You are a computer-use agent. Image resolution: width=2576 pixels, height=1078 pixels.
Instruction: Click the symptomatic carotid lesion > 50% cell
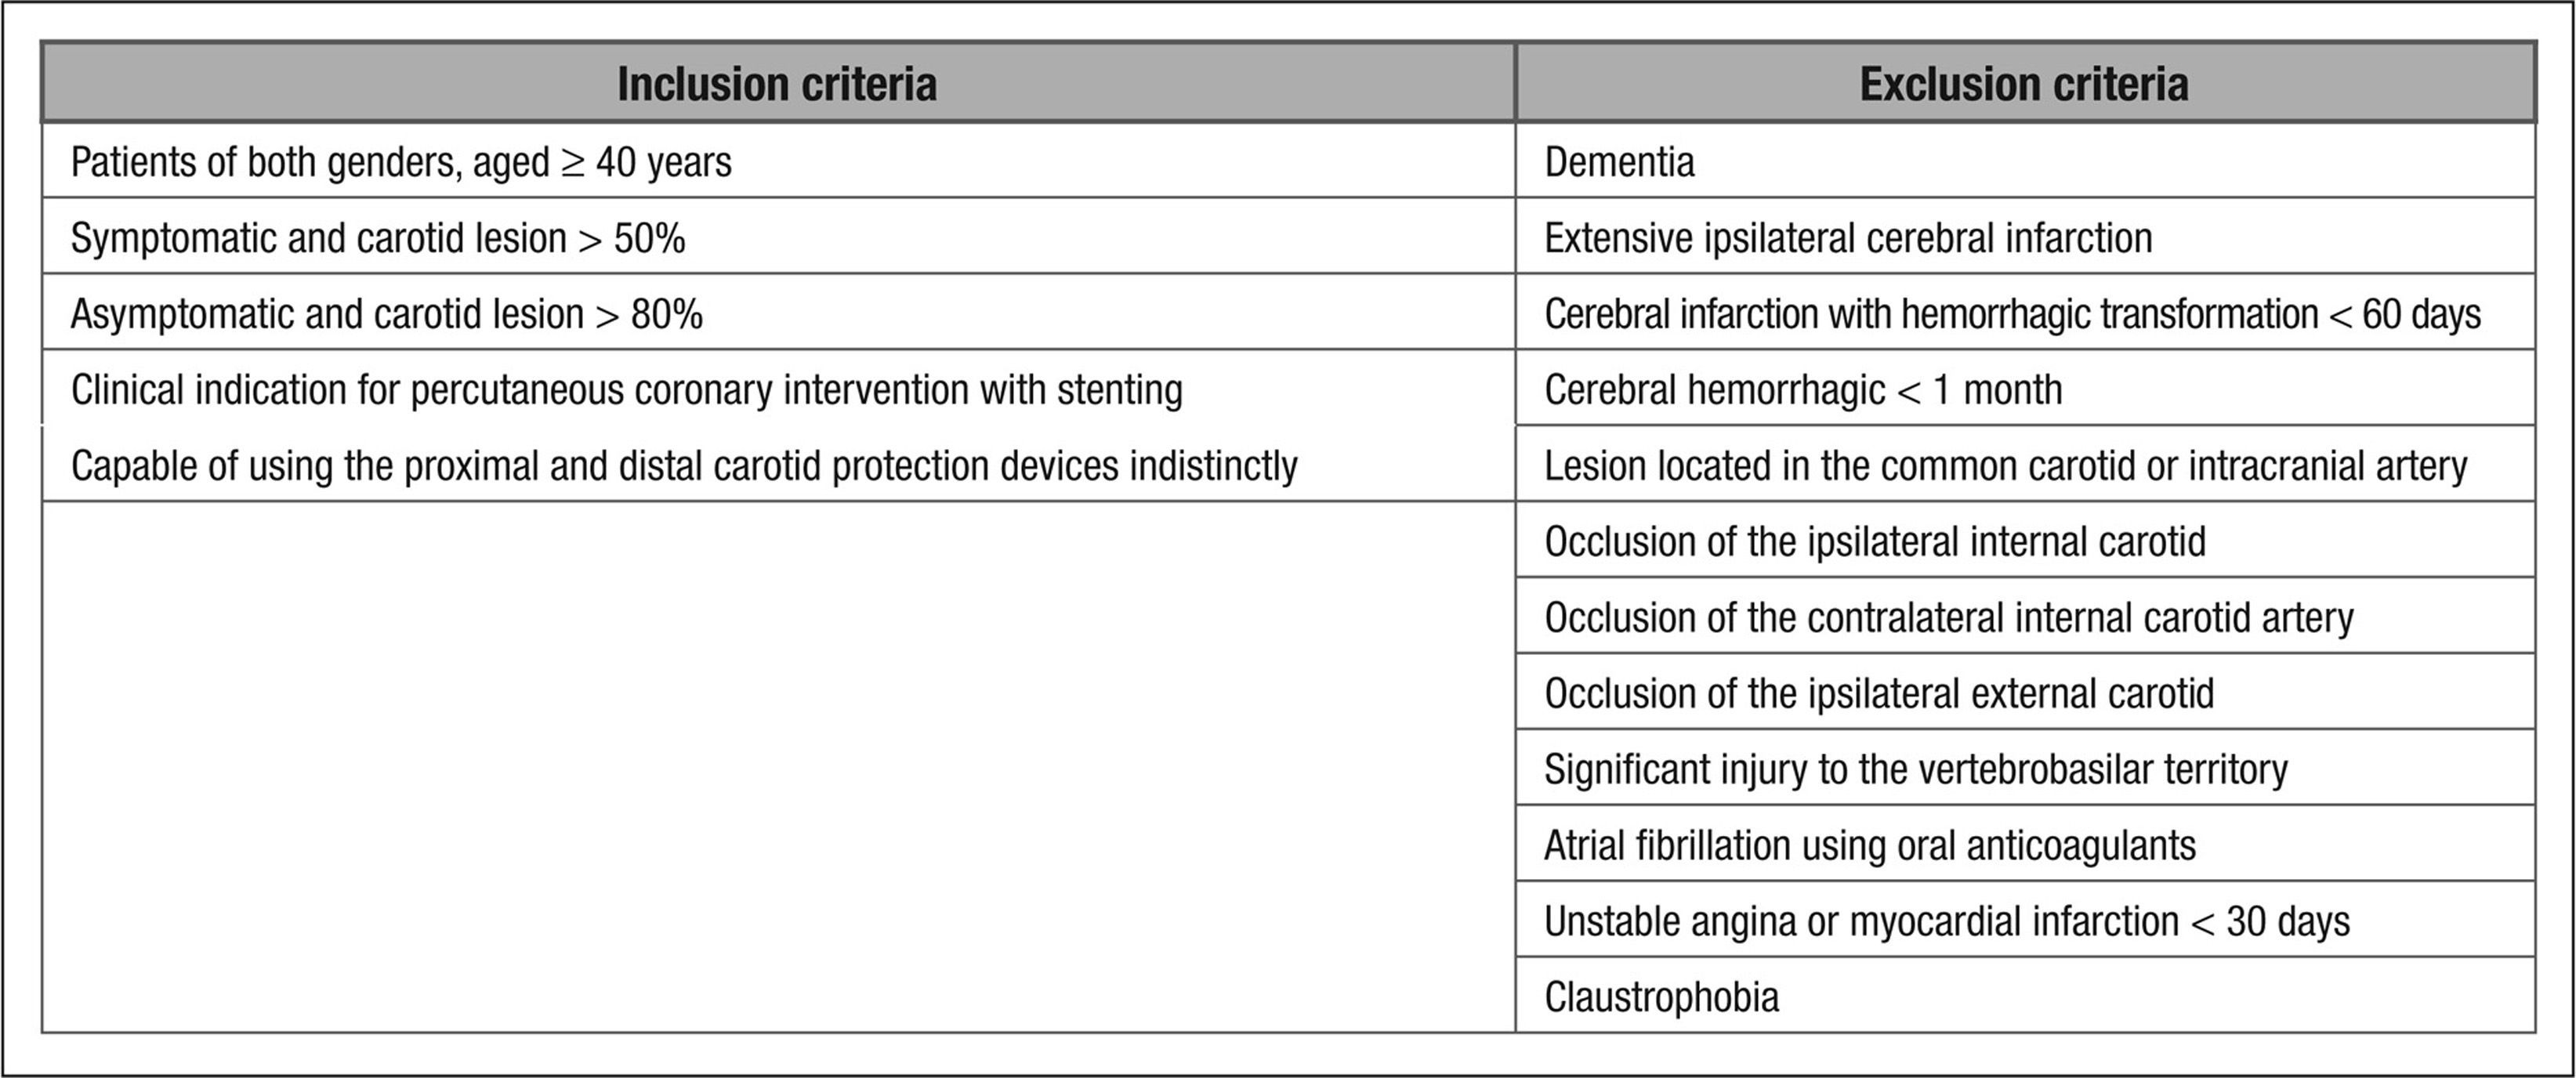coord(378,238)
